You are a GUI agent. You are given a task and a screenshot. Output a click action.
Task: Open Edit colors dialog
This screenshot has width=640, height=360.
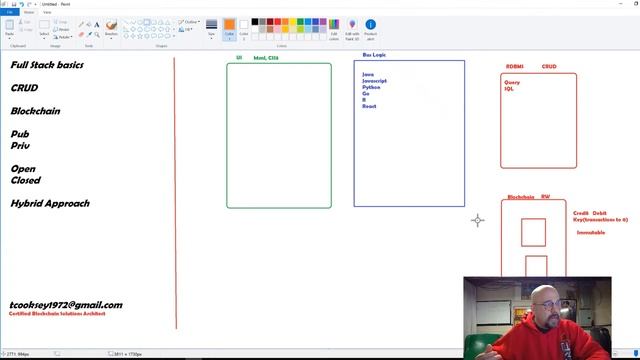point(334,29)
